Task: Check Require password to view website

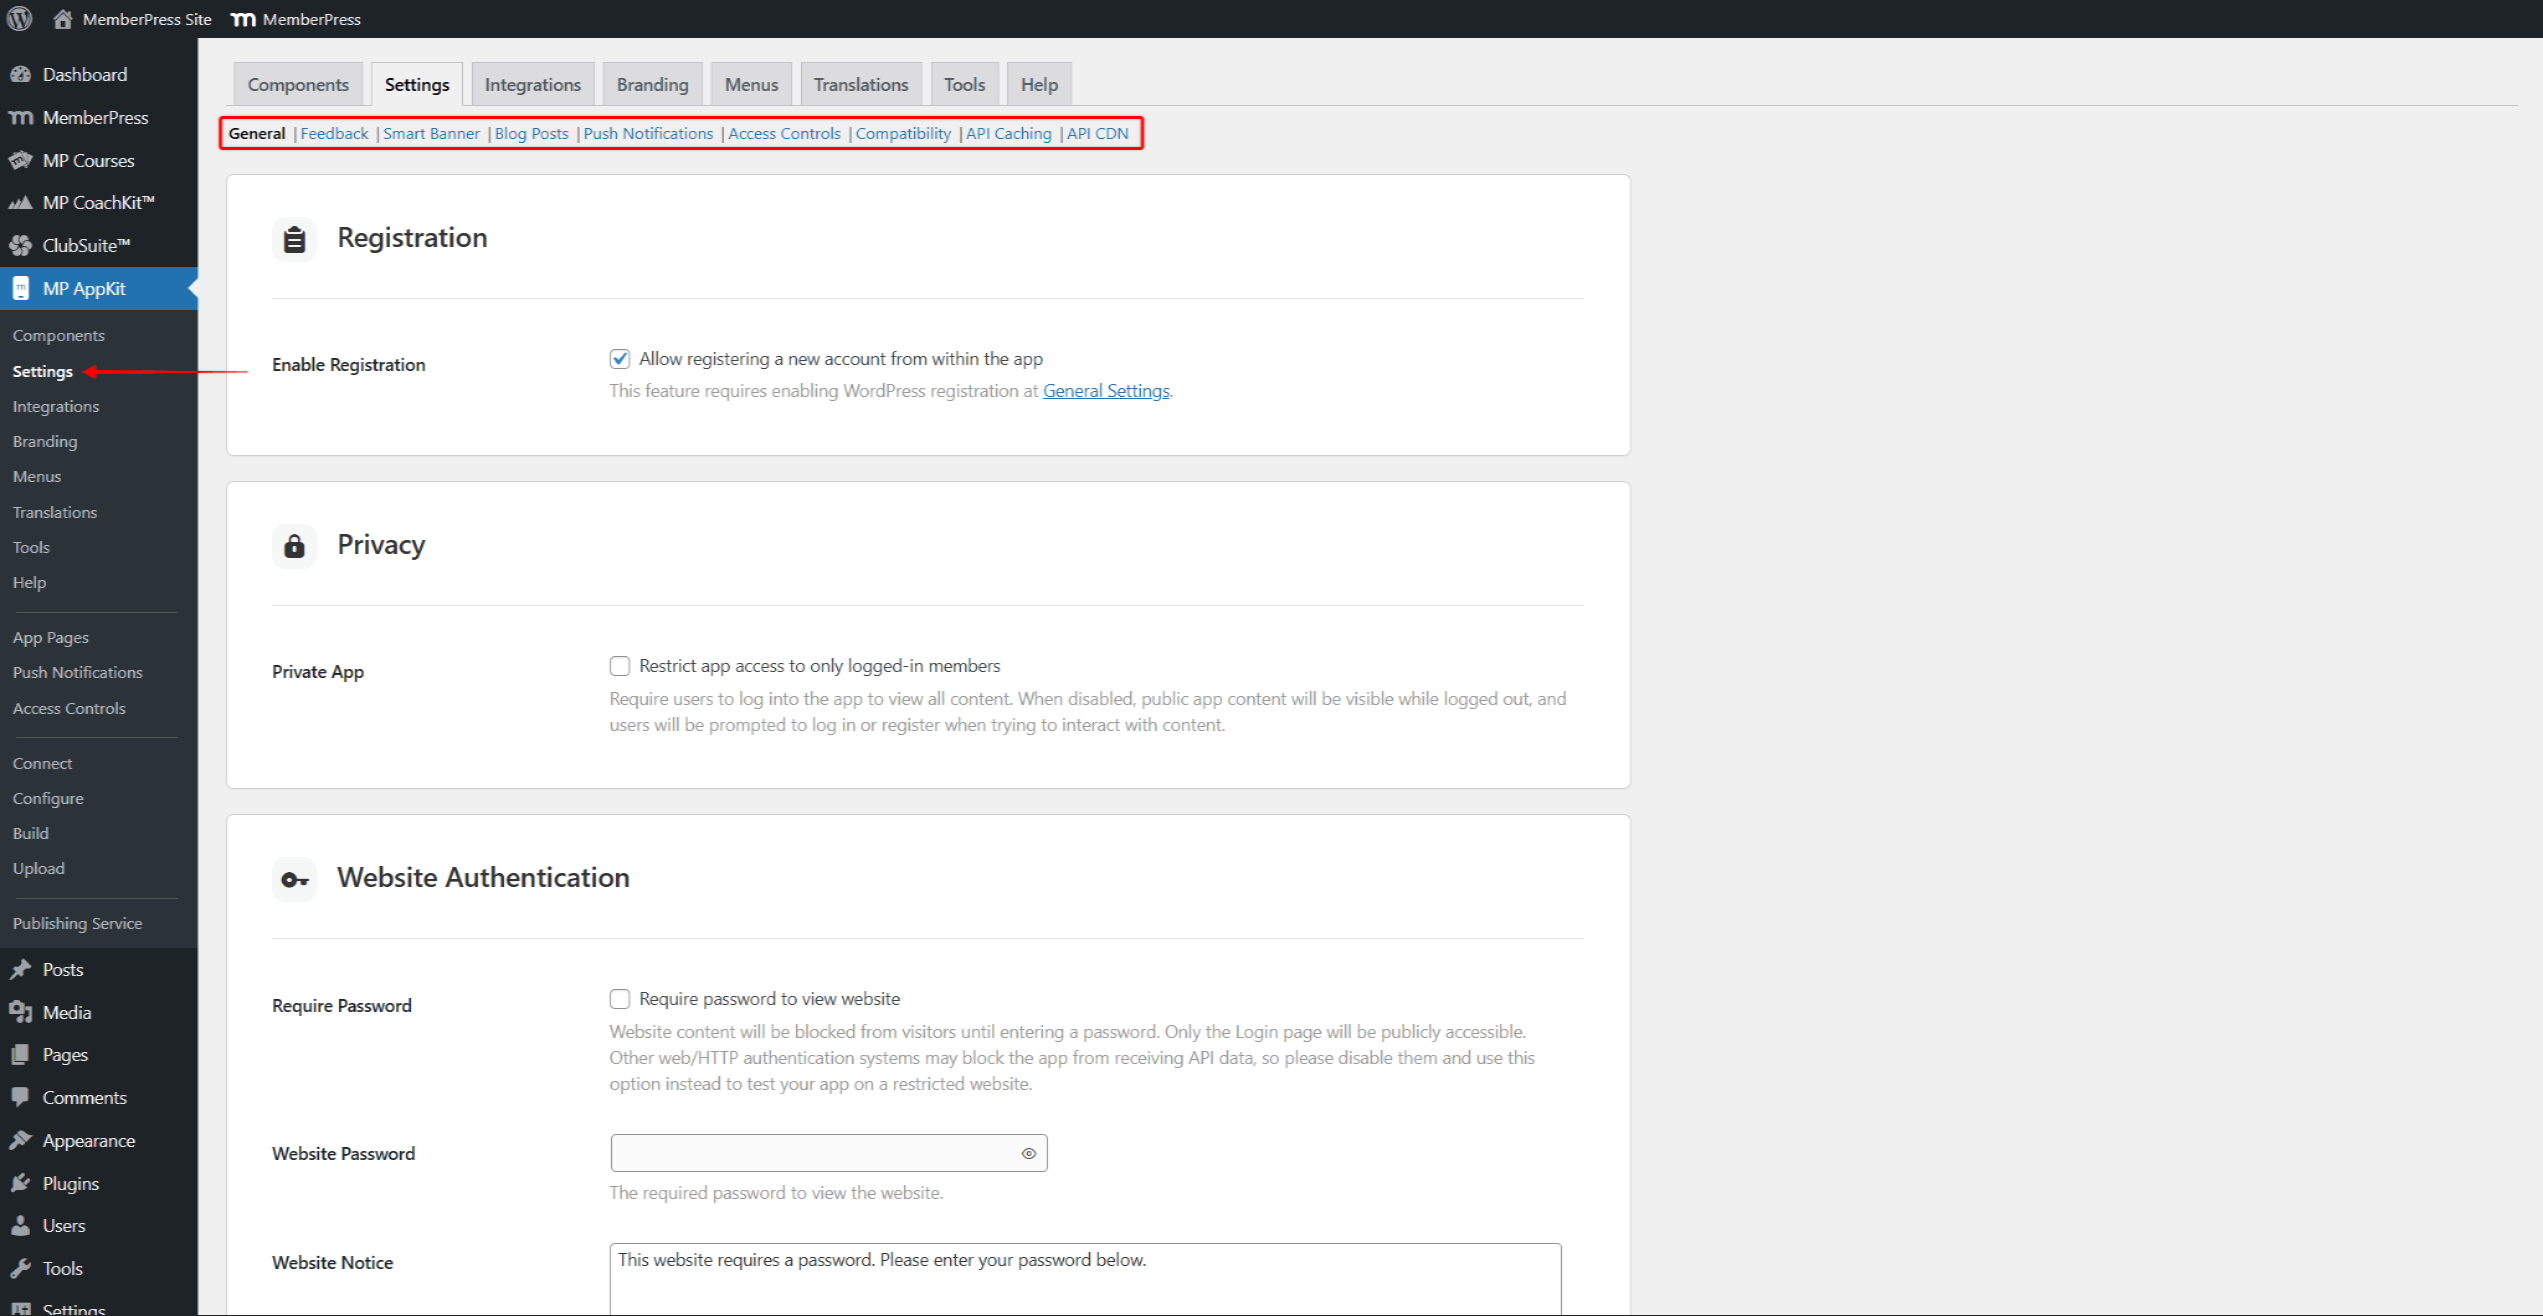Action: click(x=620, y=998)
